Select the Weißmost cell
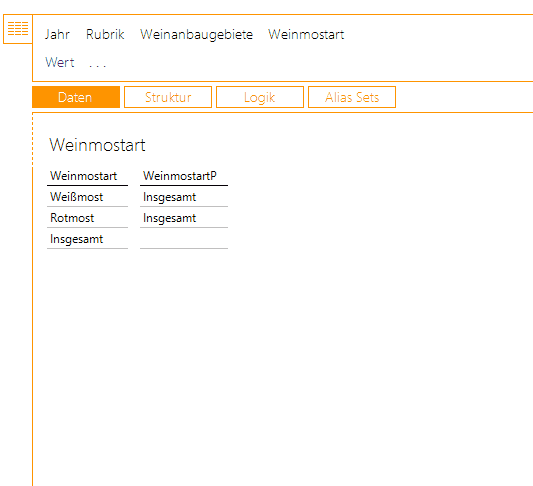Screen dimensions: 533x486 tap(87, 197)
